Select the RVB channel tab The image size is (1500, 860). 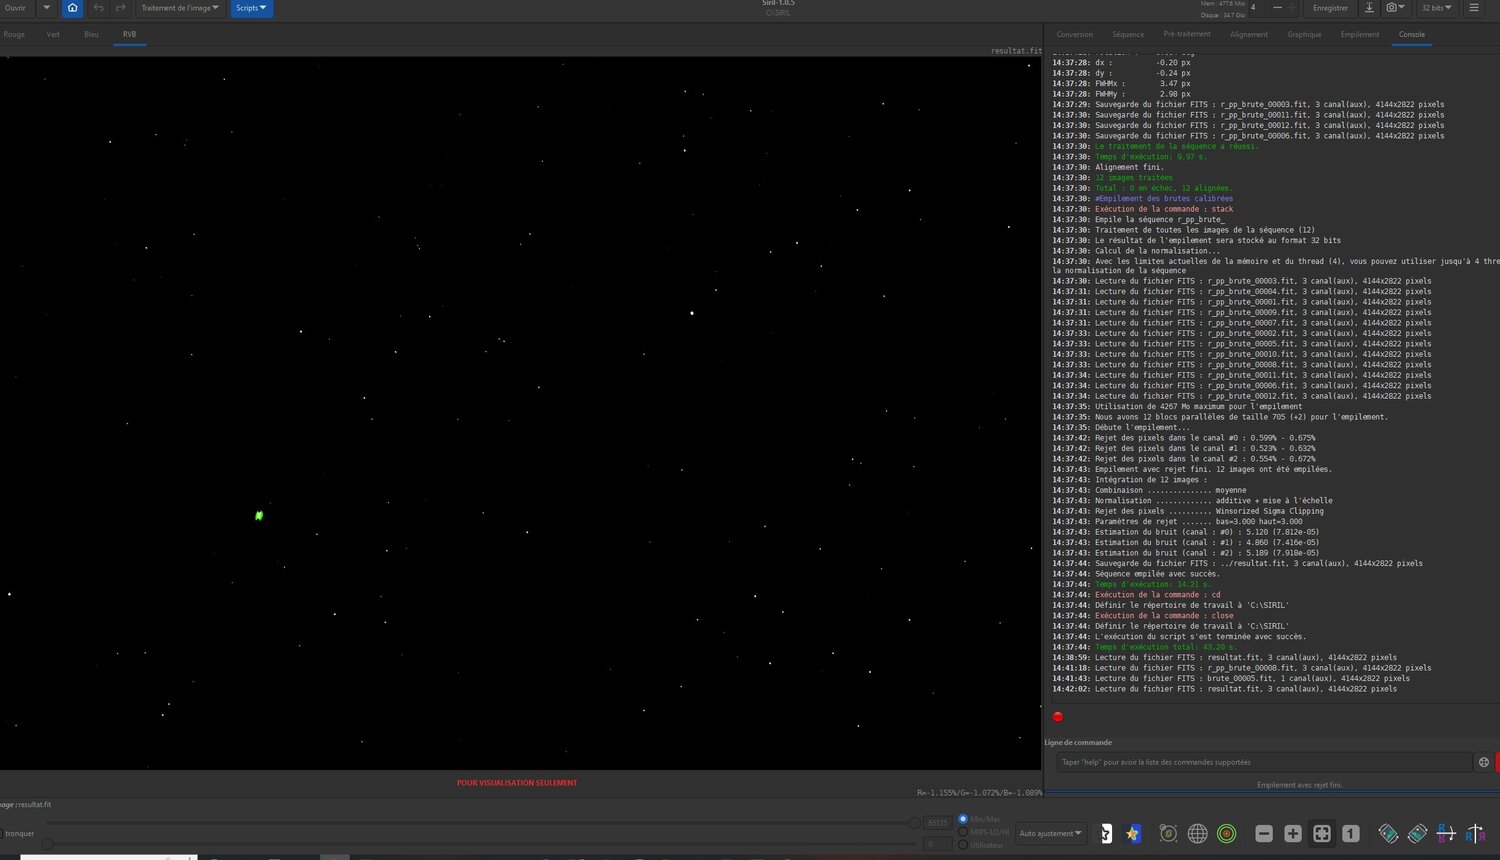[x=130, y=35]
